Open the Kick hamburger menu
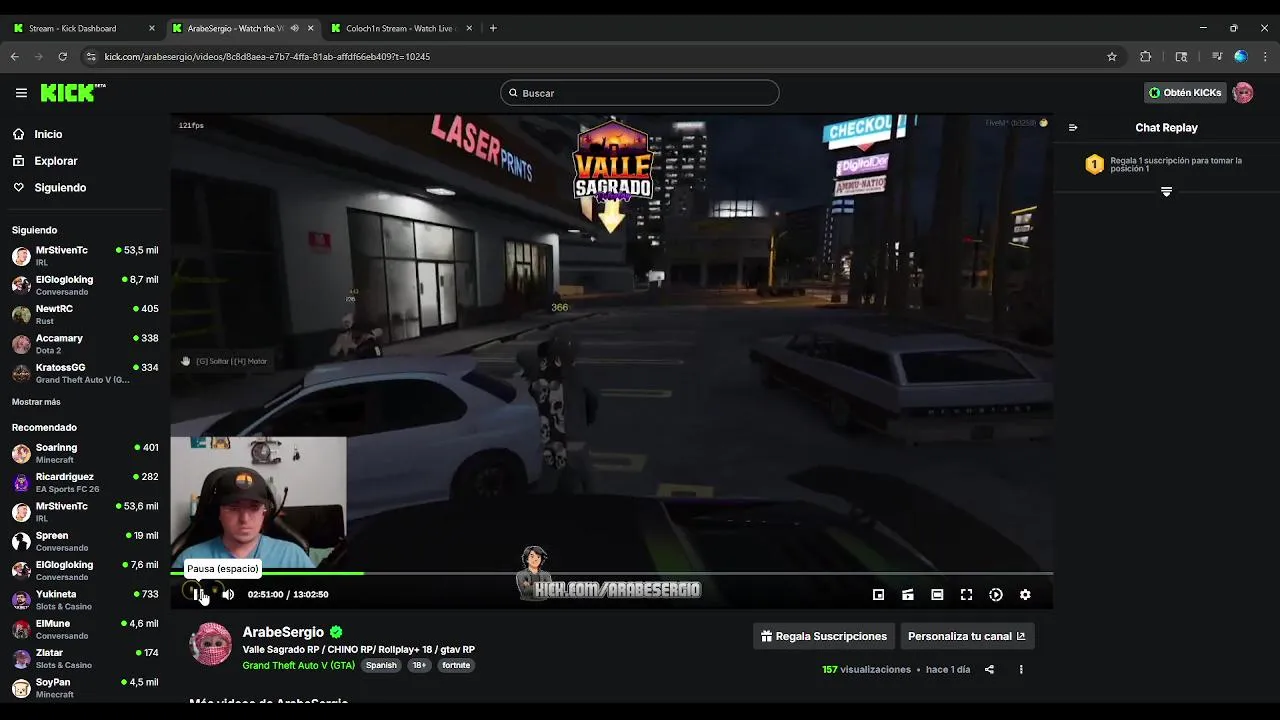Screen dimensions: 1280x720 21,93
